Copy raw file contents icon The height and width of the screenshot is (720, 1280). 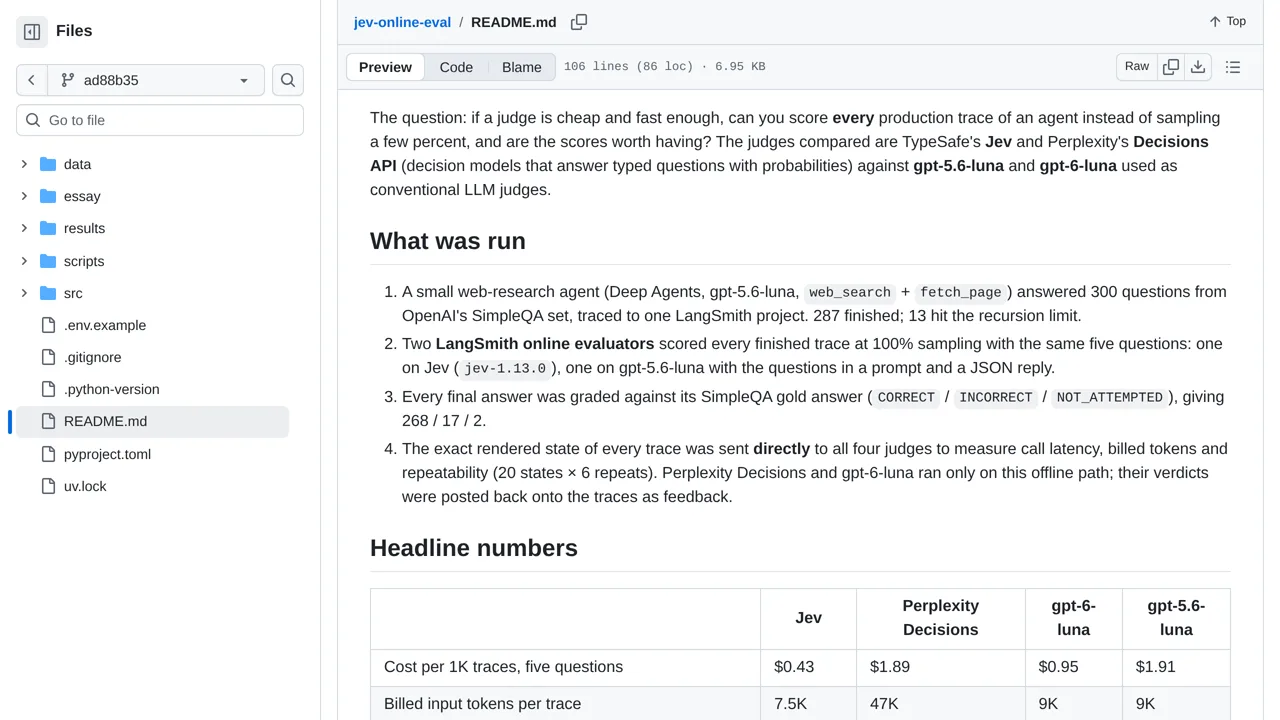point(1171,67)
